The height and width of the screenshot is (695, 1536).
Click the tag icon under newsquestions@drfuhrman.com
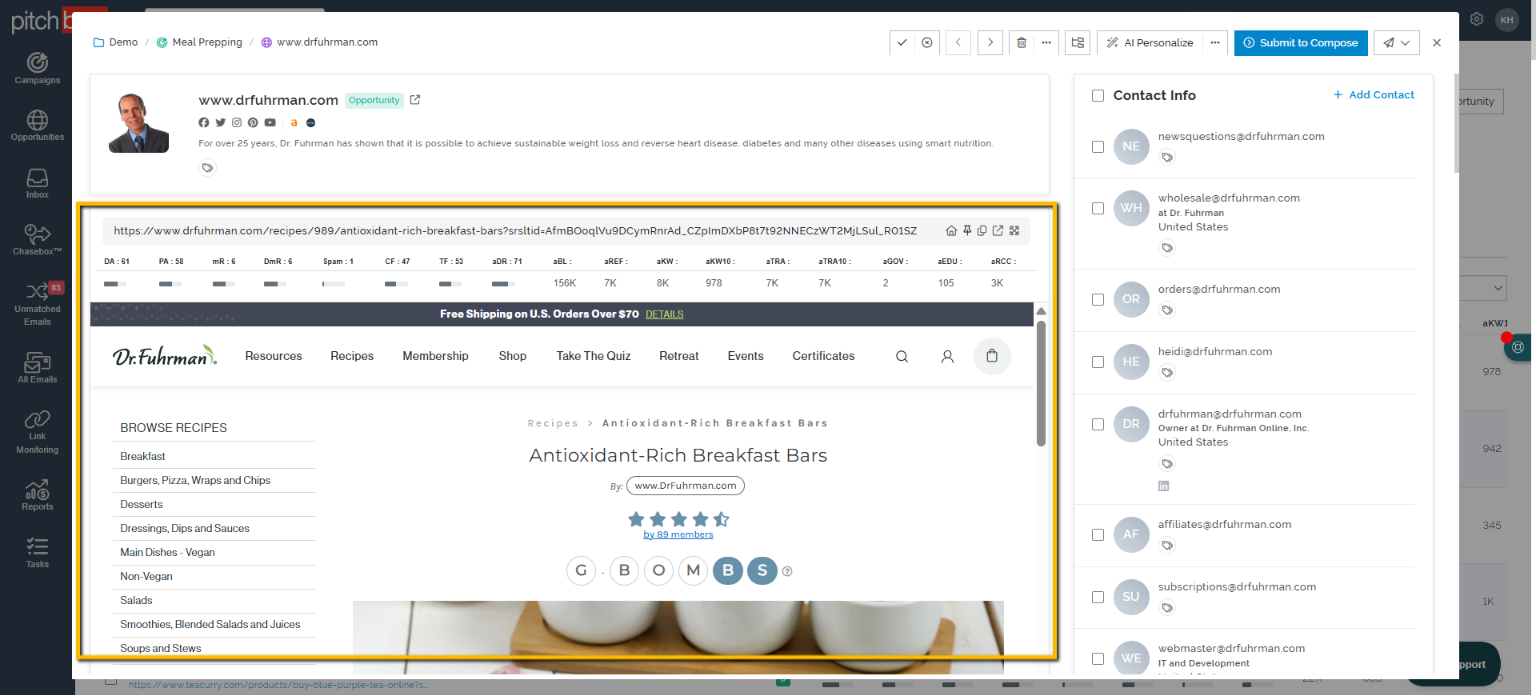click(x=1167, y=158)
